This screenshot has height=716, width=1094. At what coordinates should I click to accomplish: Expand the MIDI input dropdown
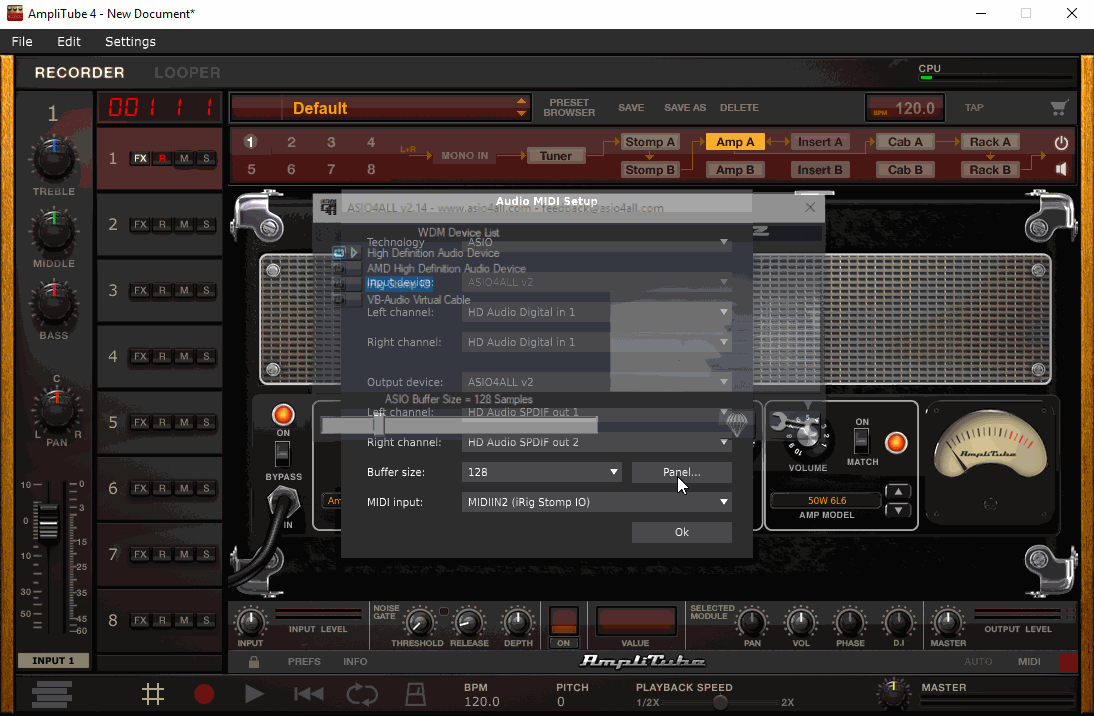(x=597, y=502)
